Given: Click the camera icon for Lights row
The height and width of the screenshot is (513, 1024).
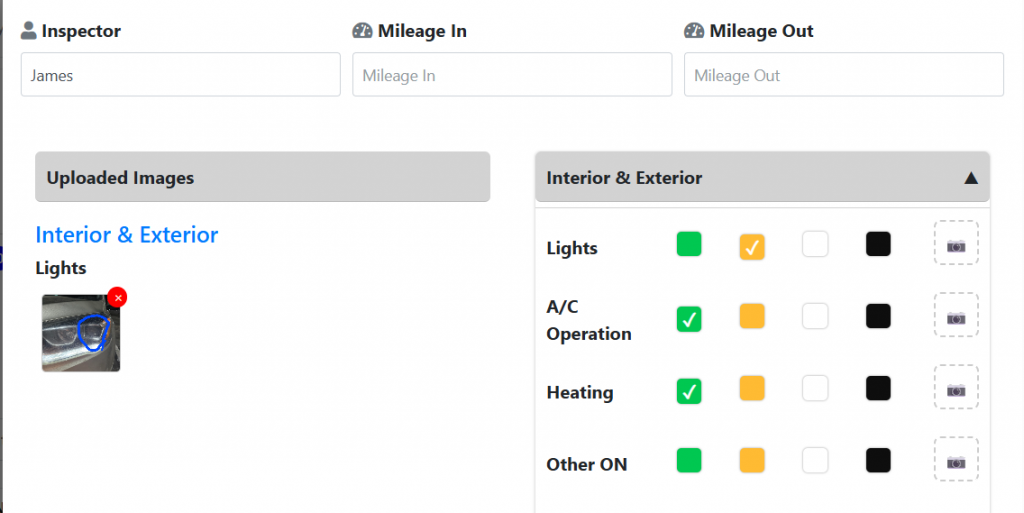Looking at the screenshot, I should click(x=956, y=244).
